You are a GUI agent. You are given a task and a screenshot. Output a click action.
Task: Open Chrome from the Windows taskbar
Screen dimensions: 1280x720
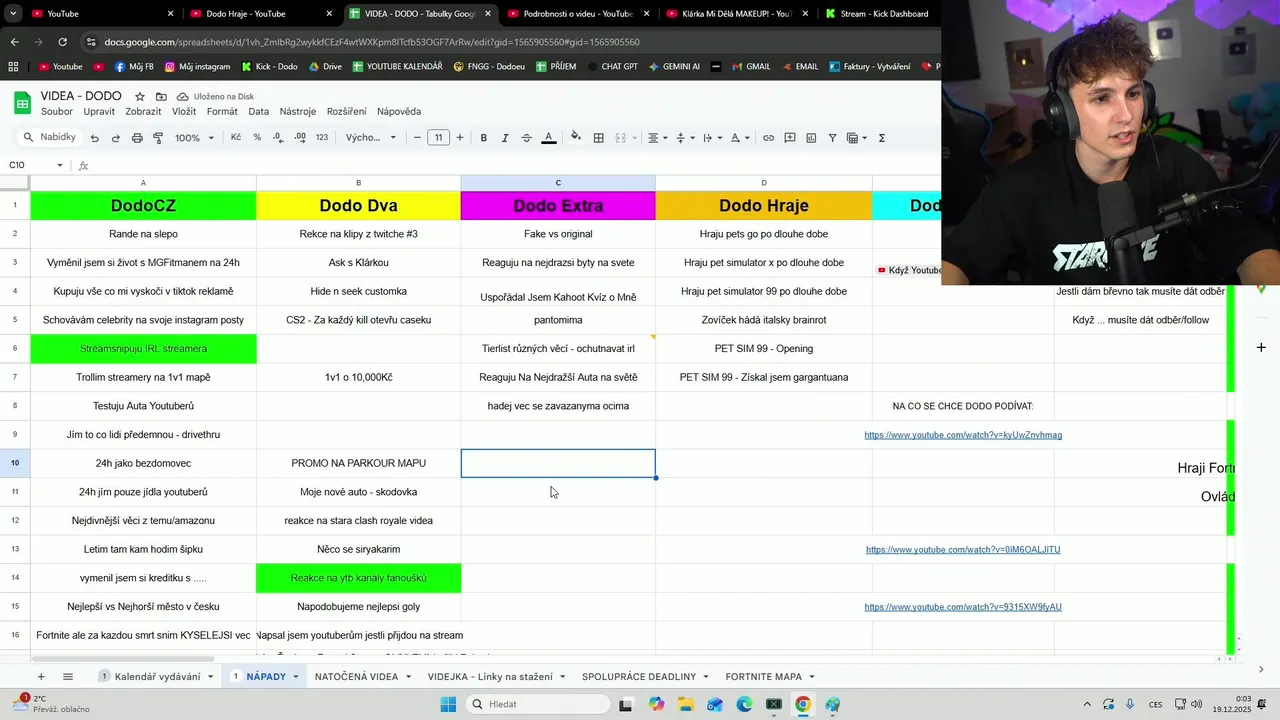coord(802,704)
